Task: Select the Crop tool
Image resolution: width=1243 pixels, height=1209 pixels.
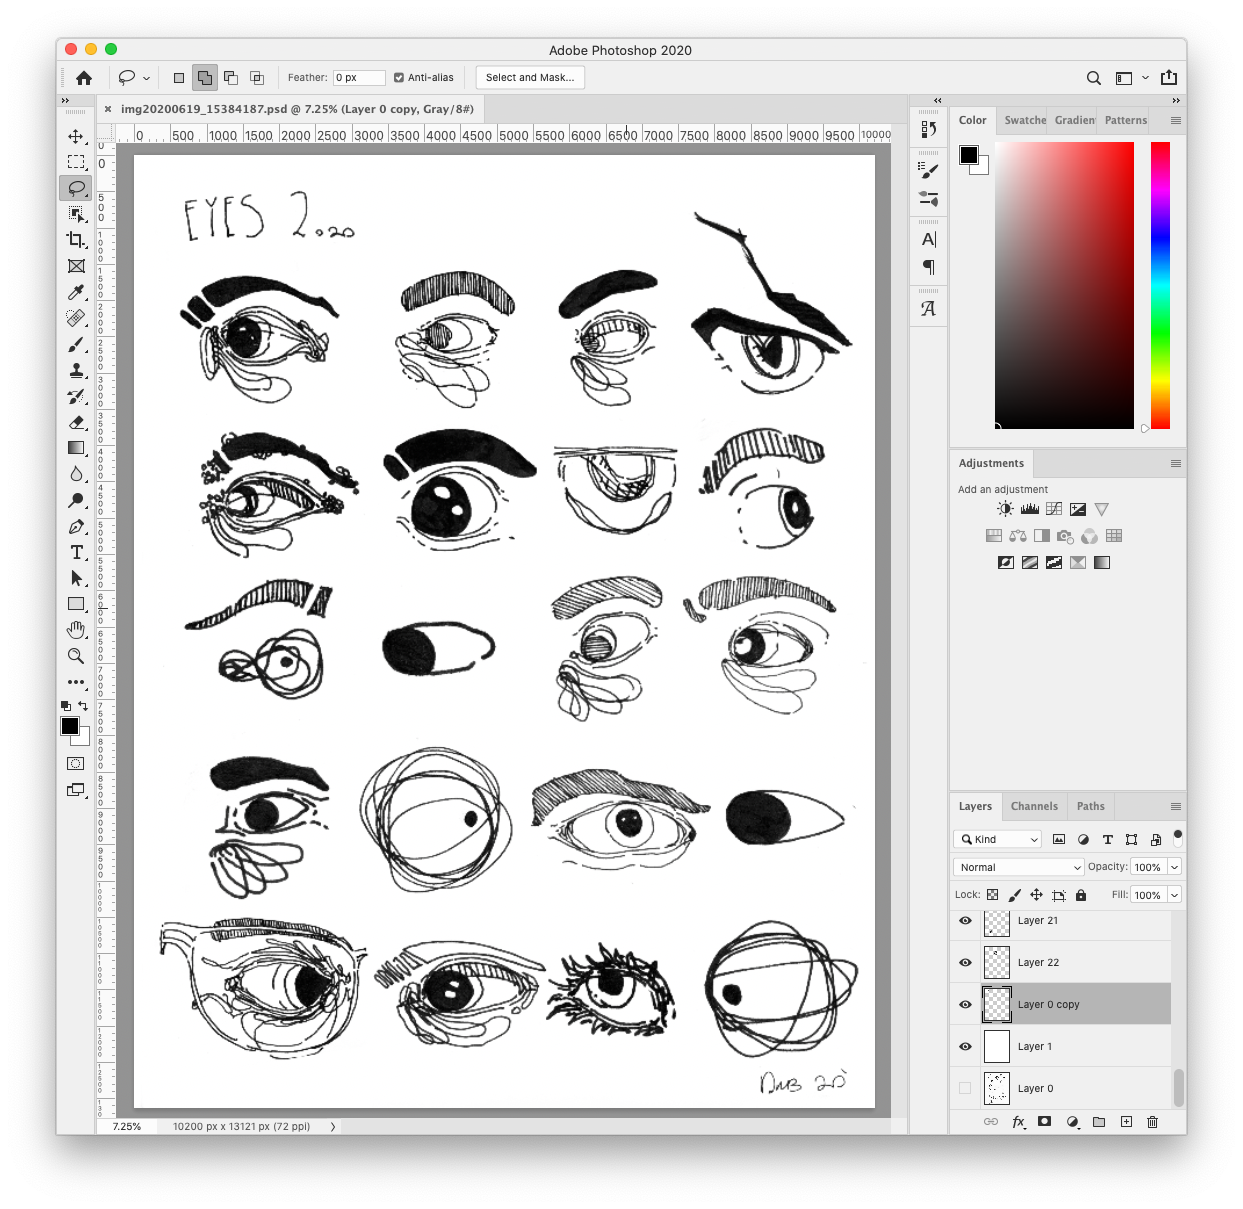Action: pos(76,240)
